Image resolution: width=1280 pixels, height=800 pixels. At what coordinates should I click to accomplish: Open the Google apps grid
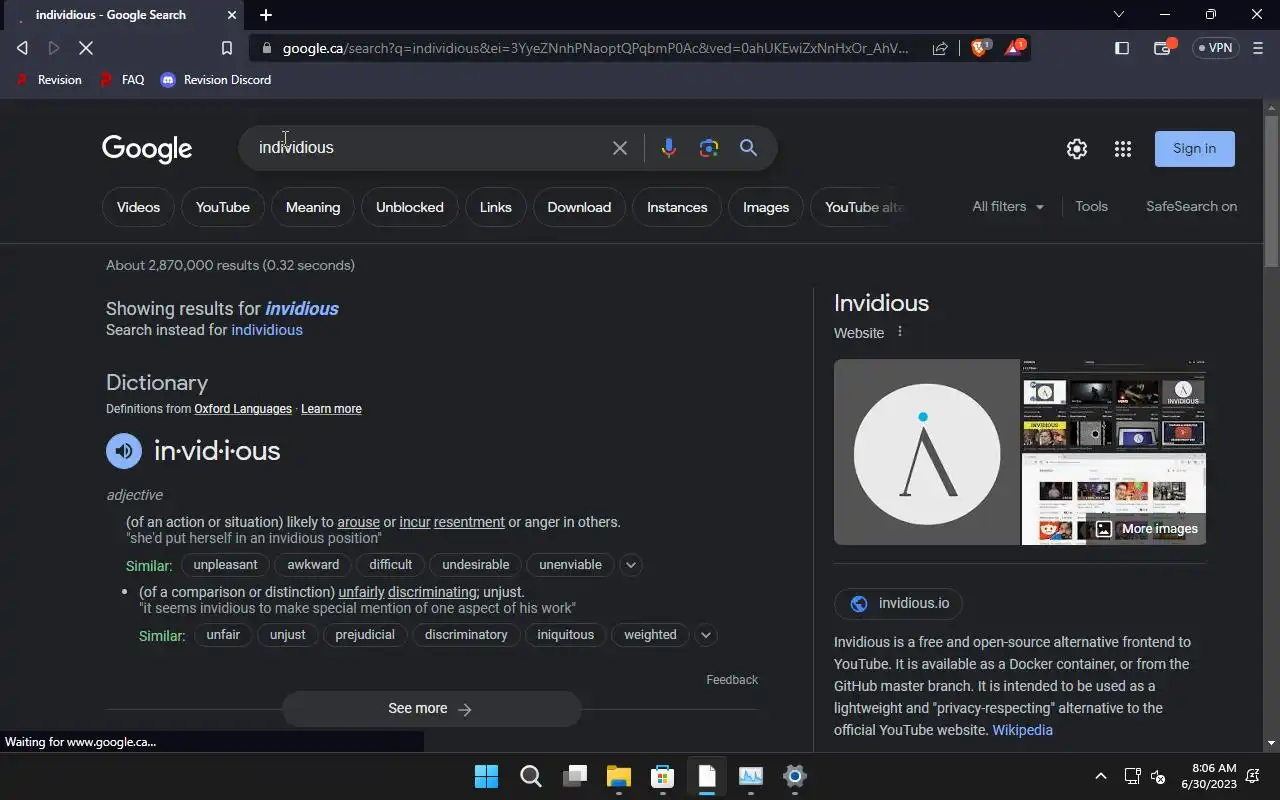(1123, 149)
